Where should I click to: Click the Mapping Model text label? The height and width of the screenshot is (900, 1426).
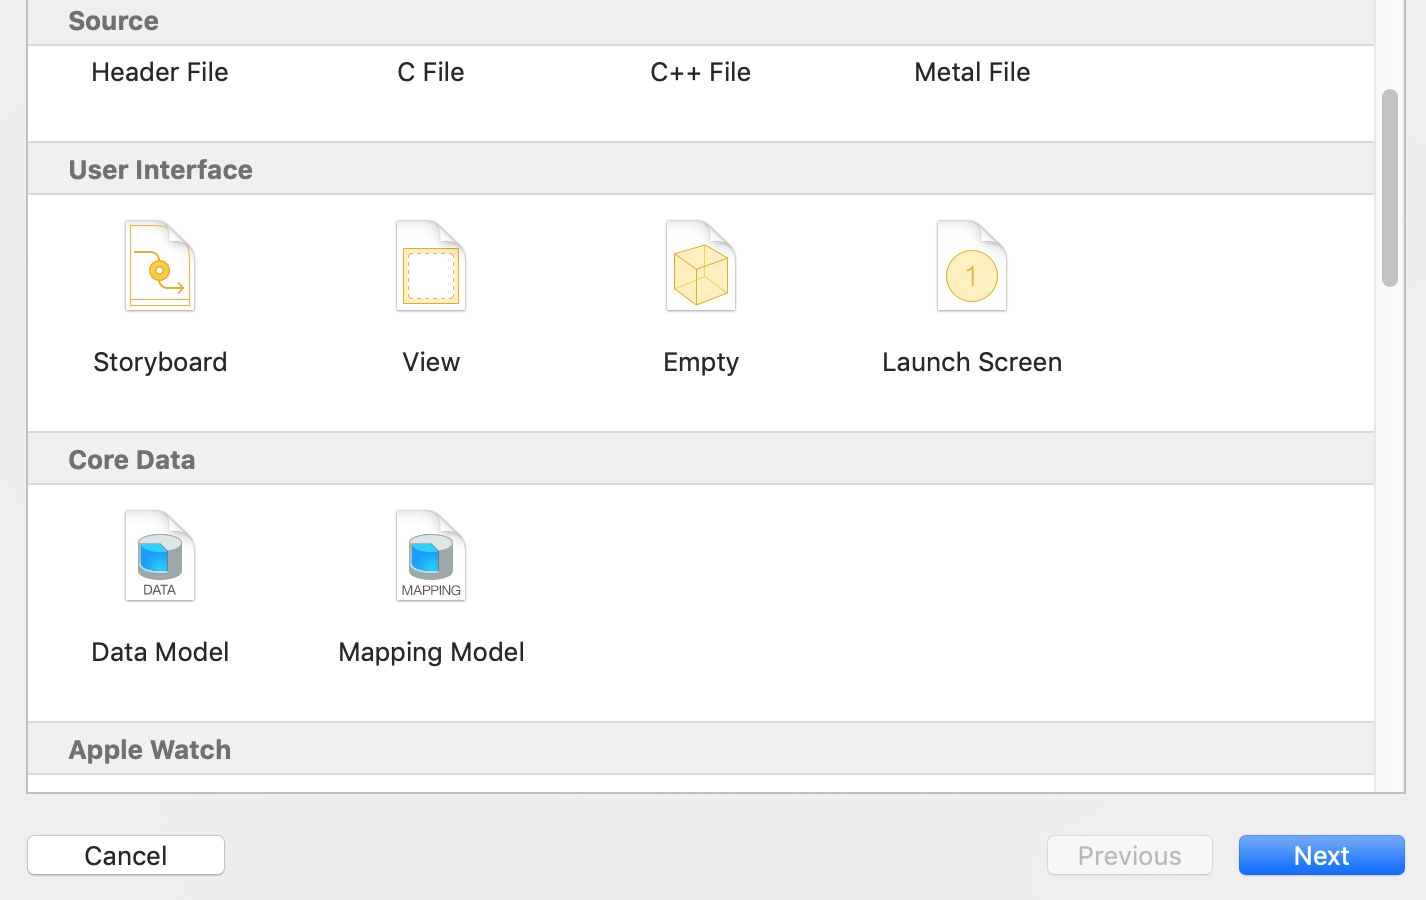(431, 652)
